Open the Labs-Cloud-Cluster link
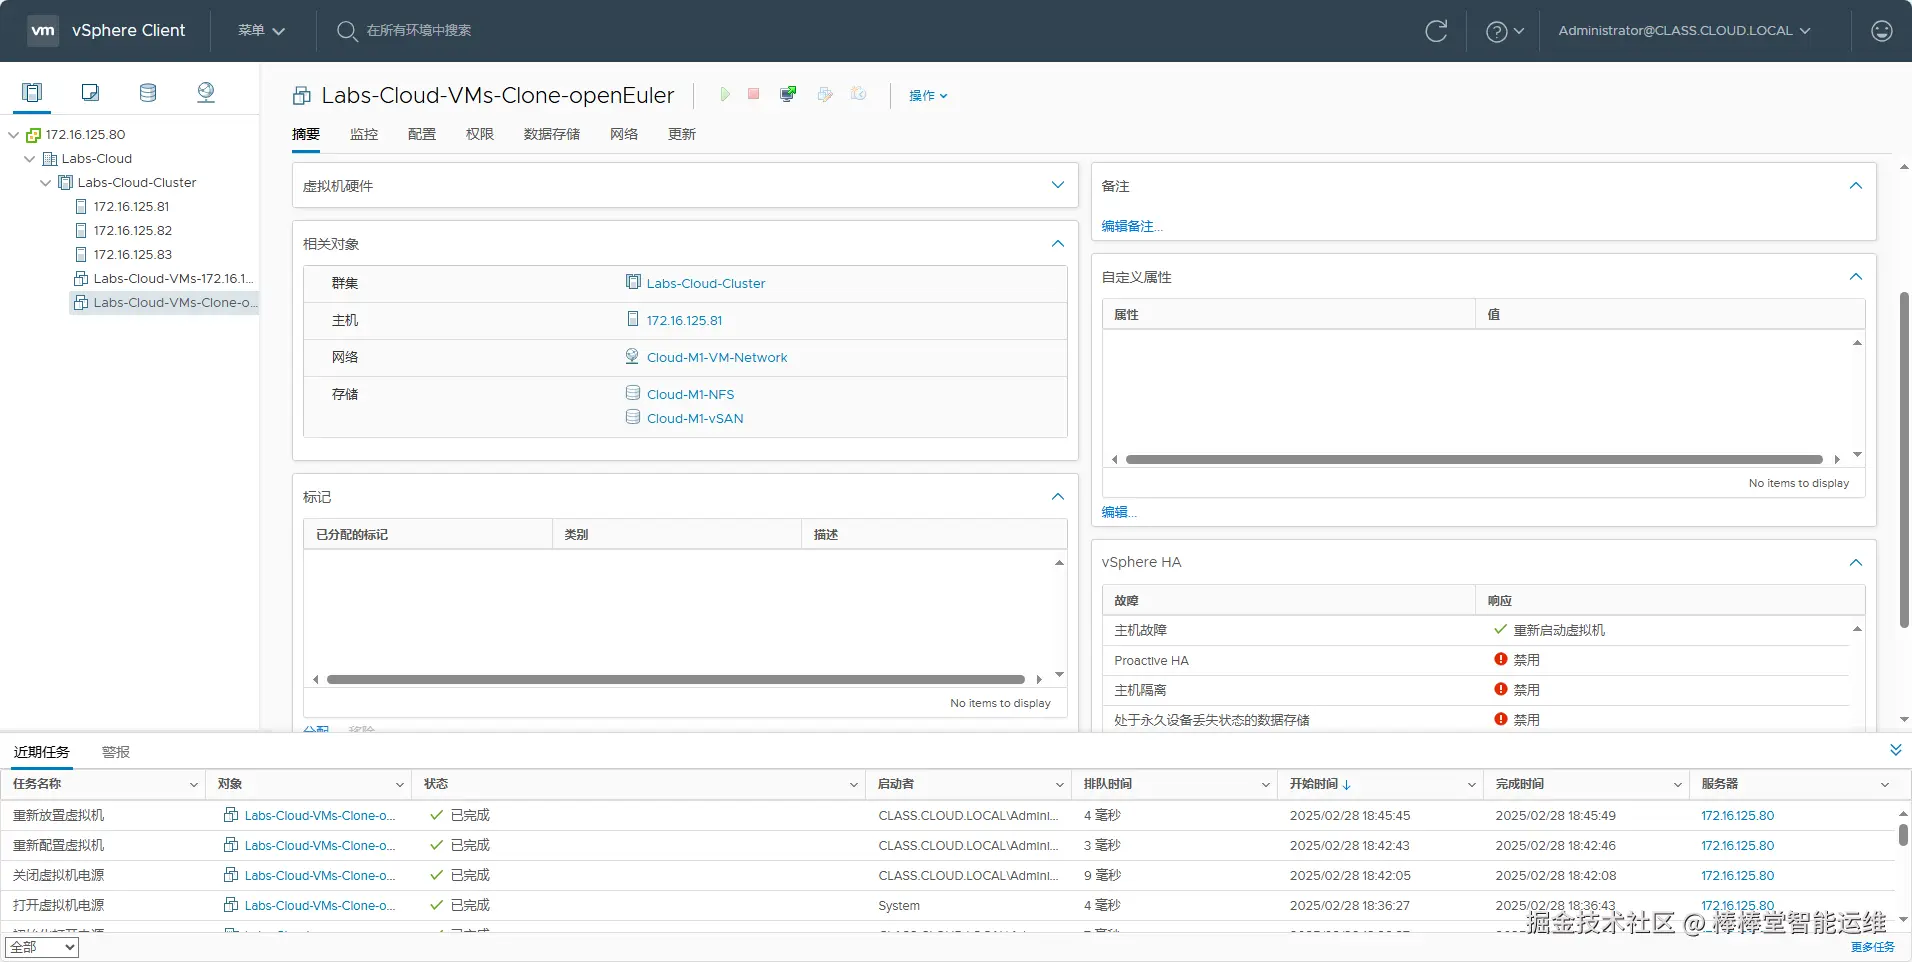This screenshot has width=1912, height=962. pos(706,284)
